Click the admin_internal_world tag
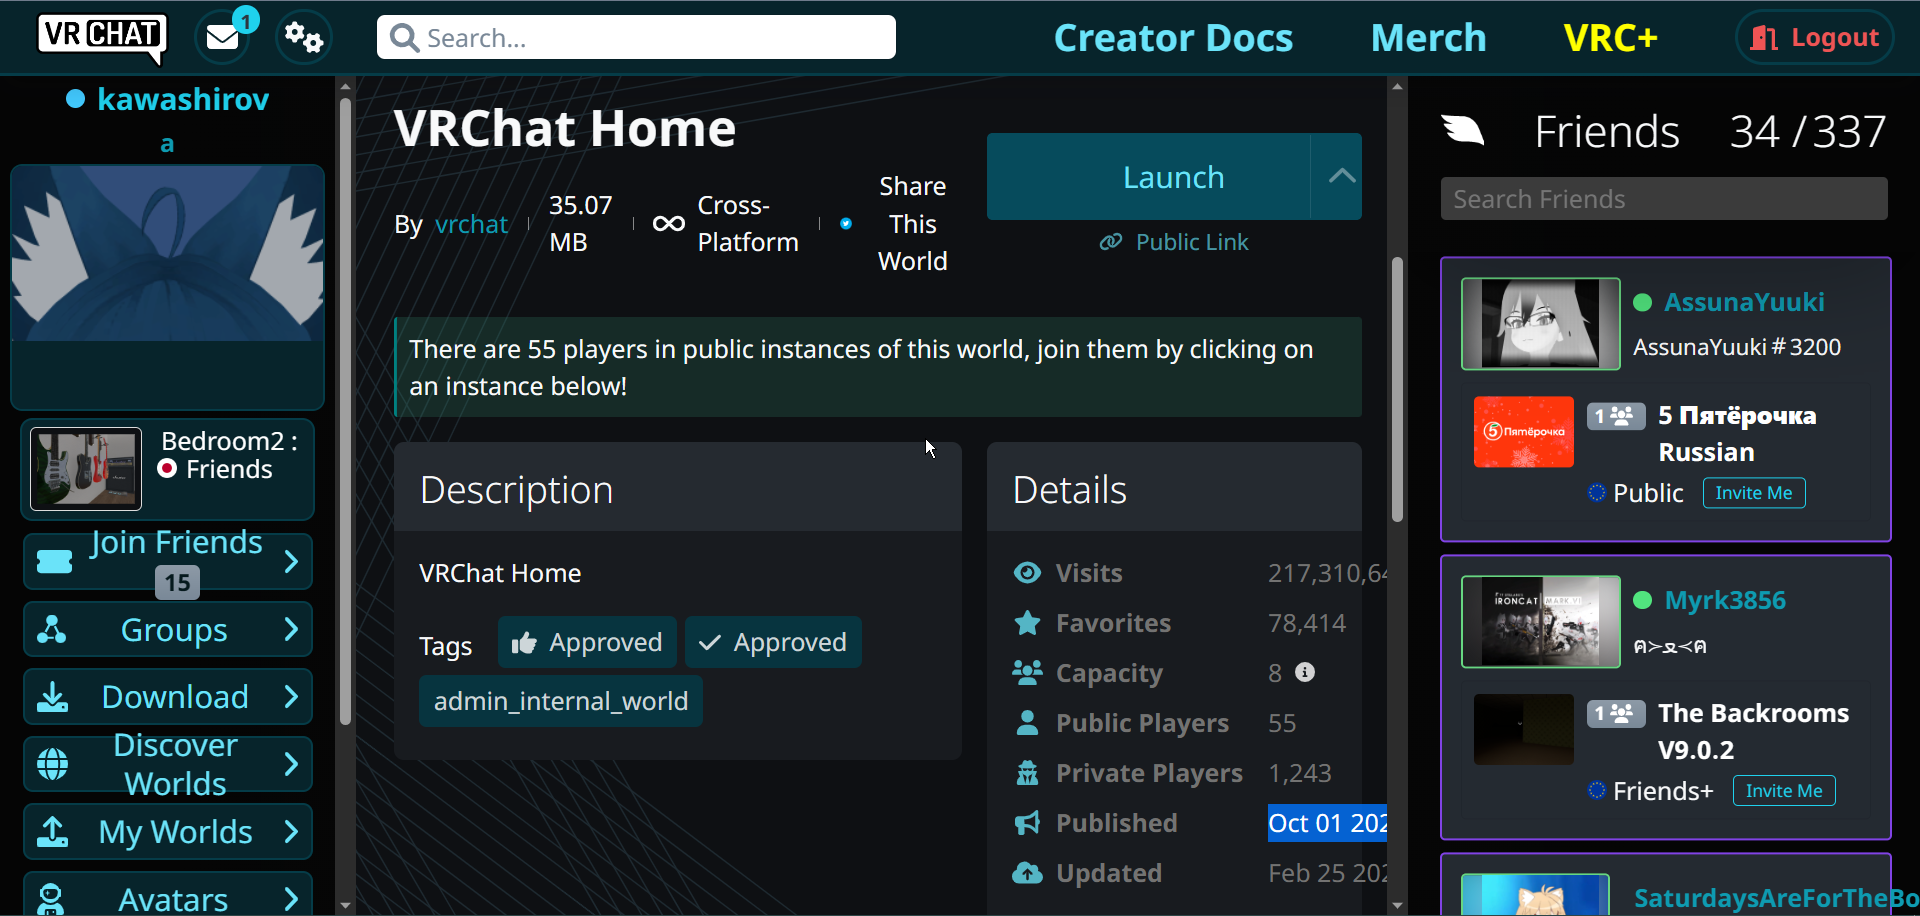1920x916 pixels. [x=561, y=701]
